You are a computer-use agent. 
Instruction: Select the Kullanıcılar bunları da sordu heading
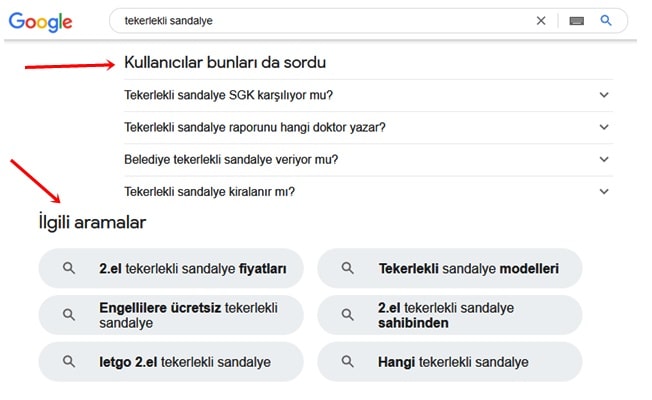(x=225, y=62)
